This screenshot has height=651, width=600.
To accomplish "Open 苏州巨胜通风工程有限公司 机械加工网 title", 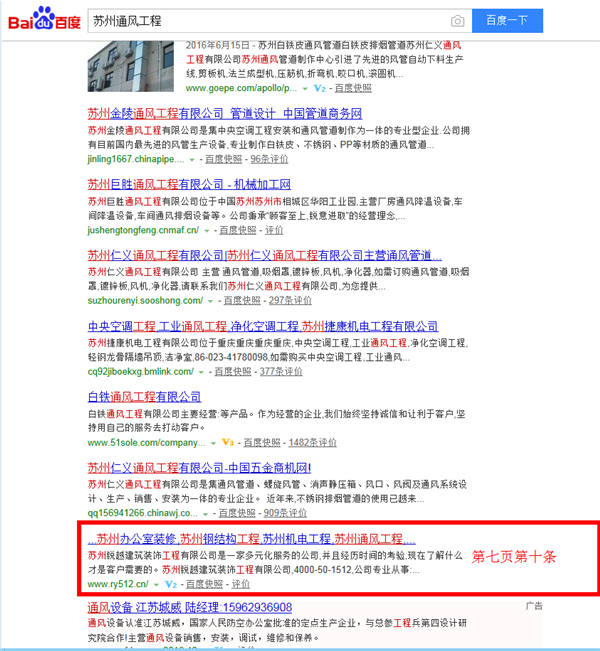I will 189,184.
